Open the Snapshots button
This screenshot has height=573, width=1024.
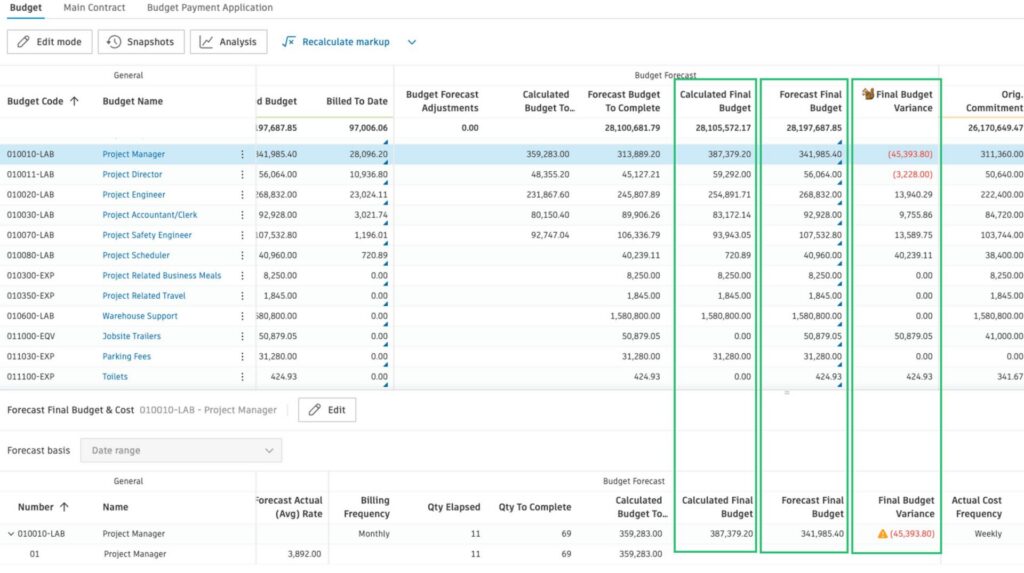[x=141, y=42]
